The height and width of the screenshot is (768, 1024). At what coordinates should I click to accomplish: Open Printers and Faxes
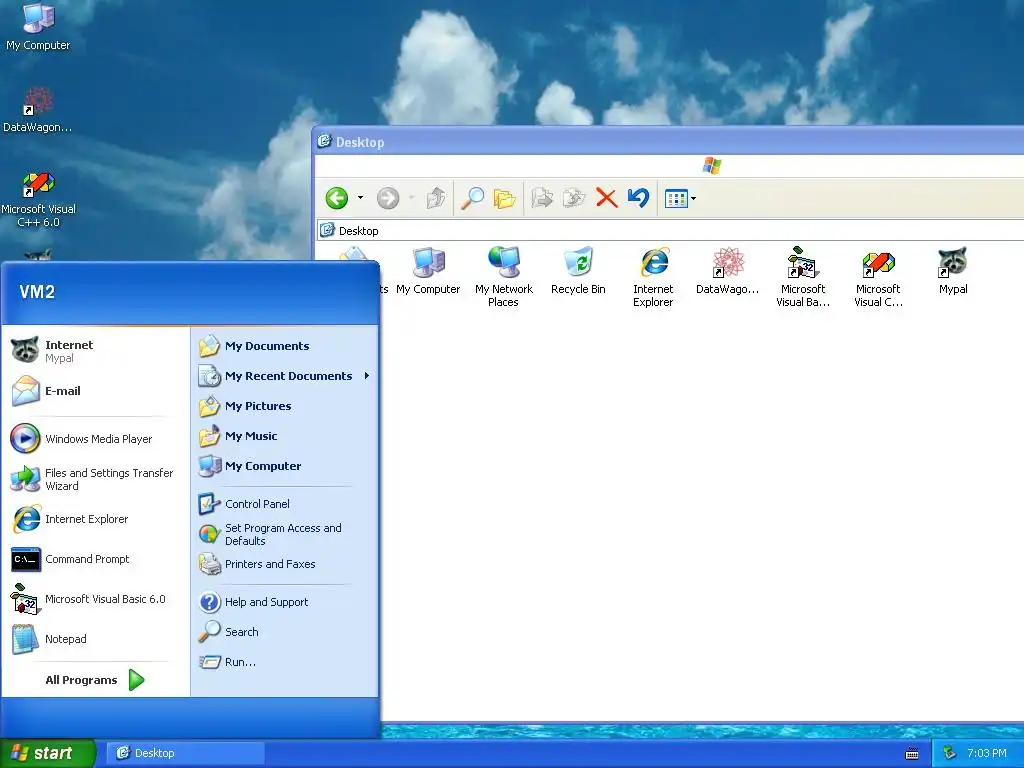tap(285, 564)
